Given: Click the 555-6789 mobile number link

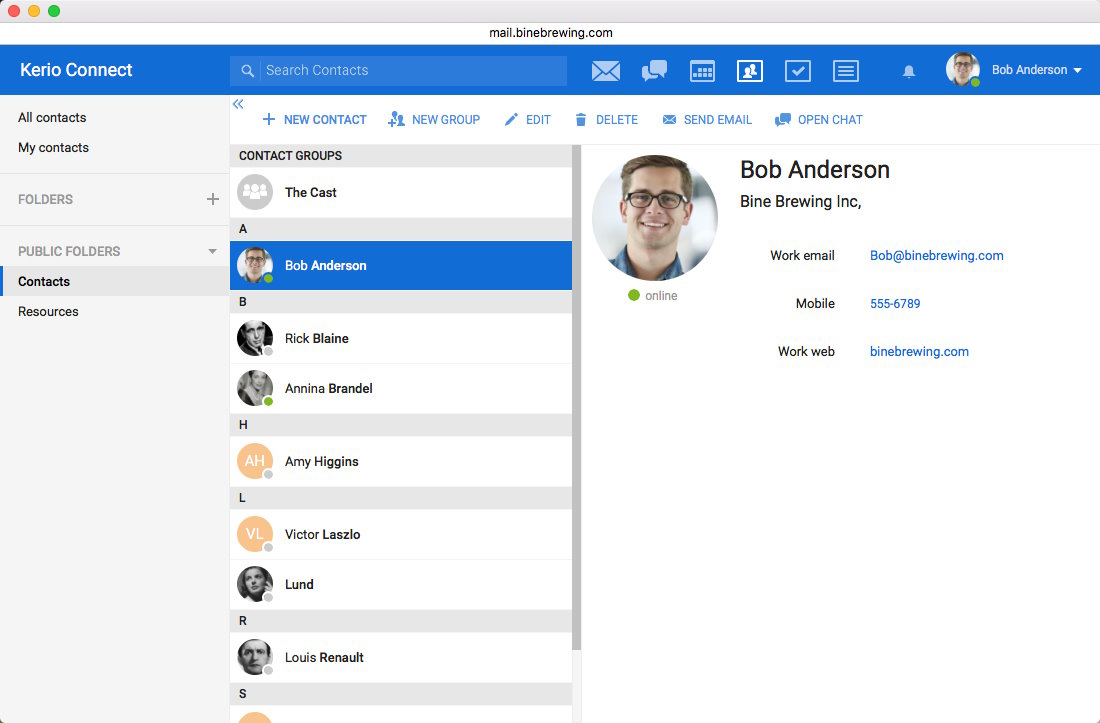Looking at the screenshot, I should tap(895, 304).
